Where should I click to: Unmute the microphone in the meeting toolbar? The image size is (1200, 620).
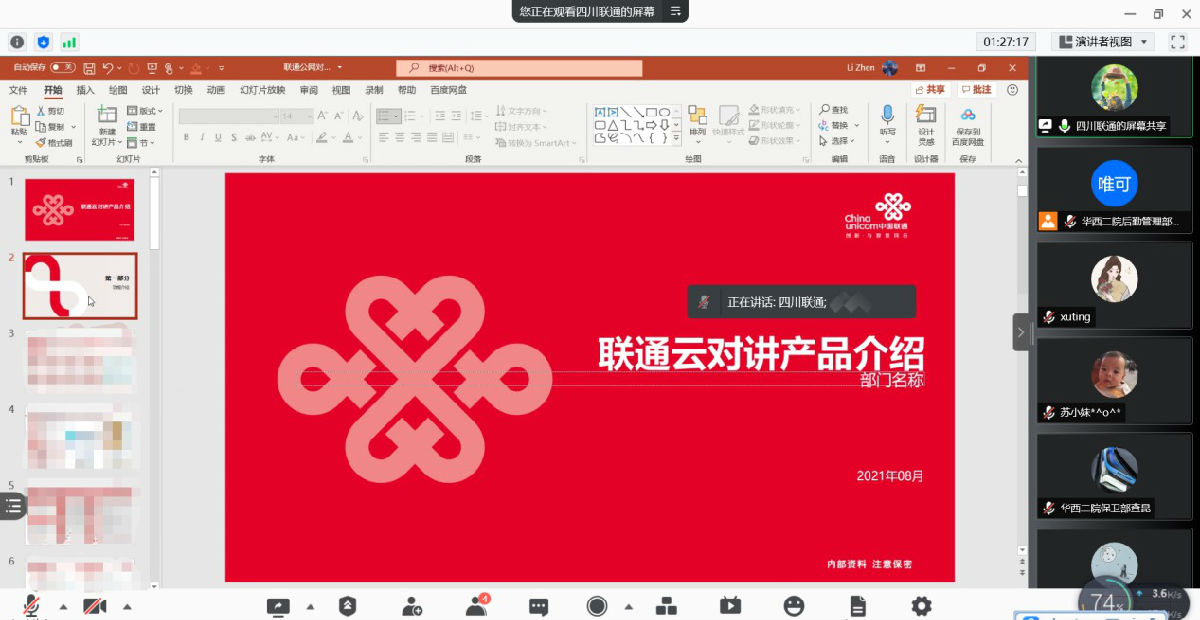32,606
